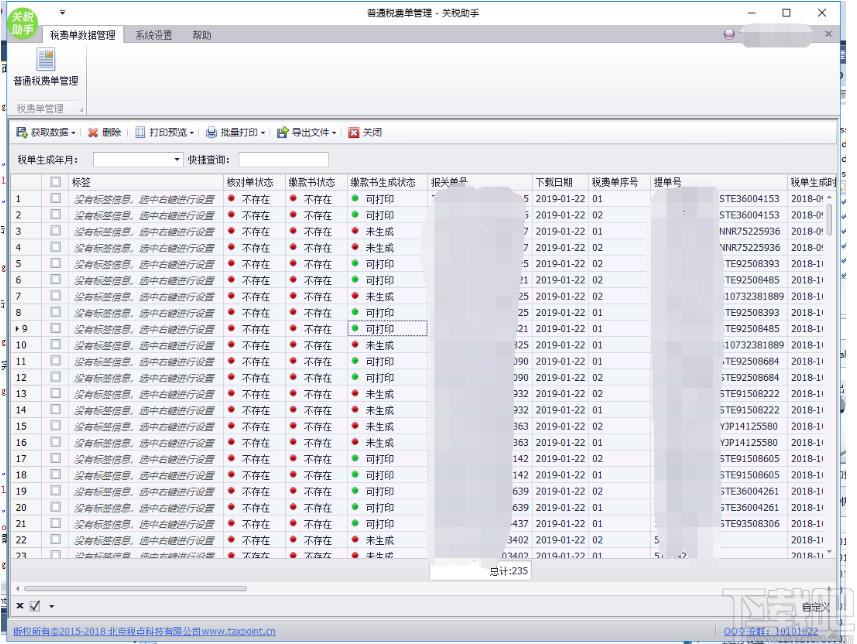Click the 打印预览 icon
The height and width of the screenshot is (644, 857).
[140, 132]
